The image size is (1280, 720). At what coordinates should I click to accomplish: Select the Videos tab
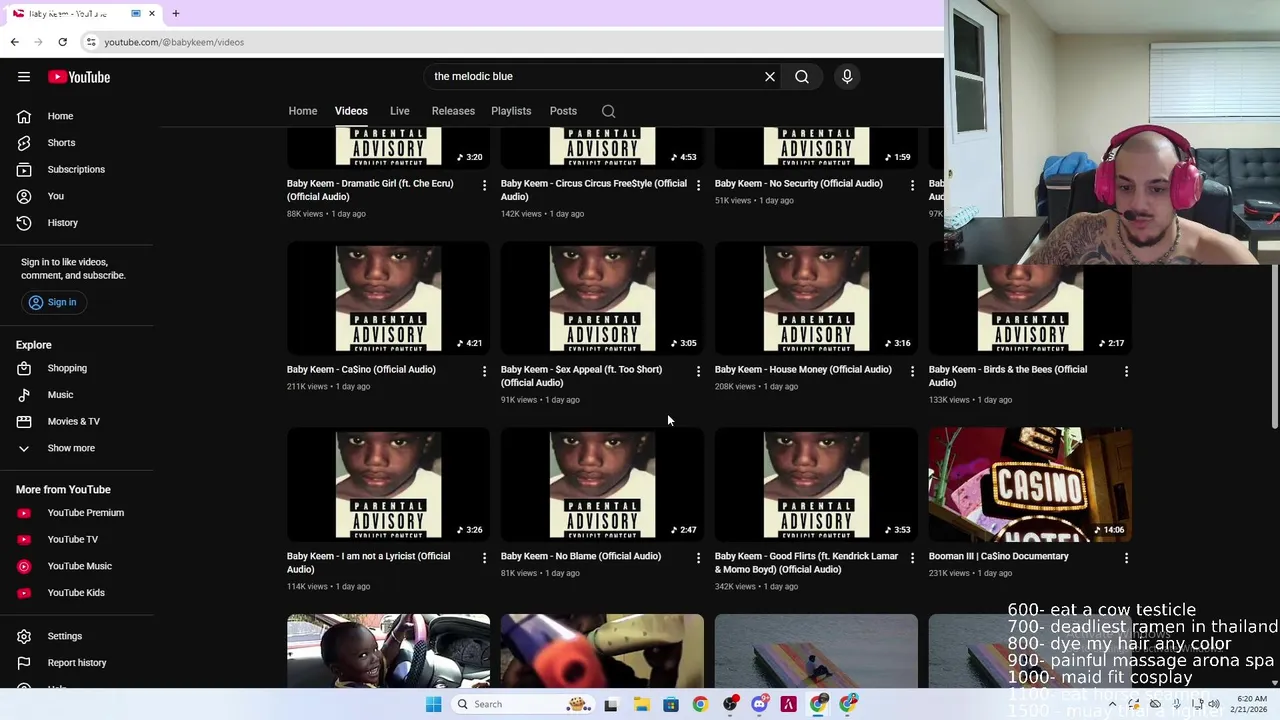tap(351, 111)
